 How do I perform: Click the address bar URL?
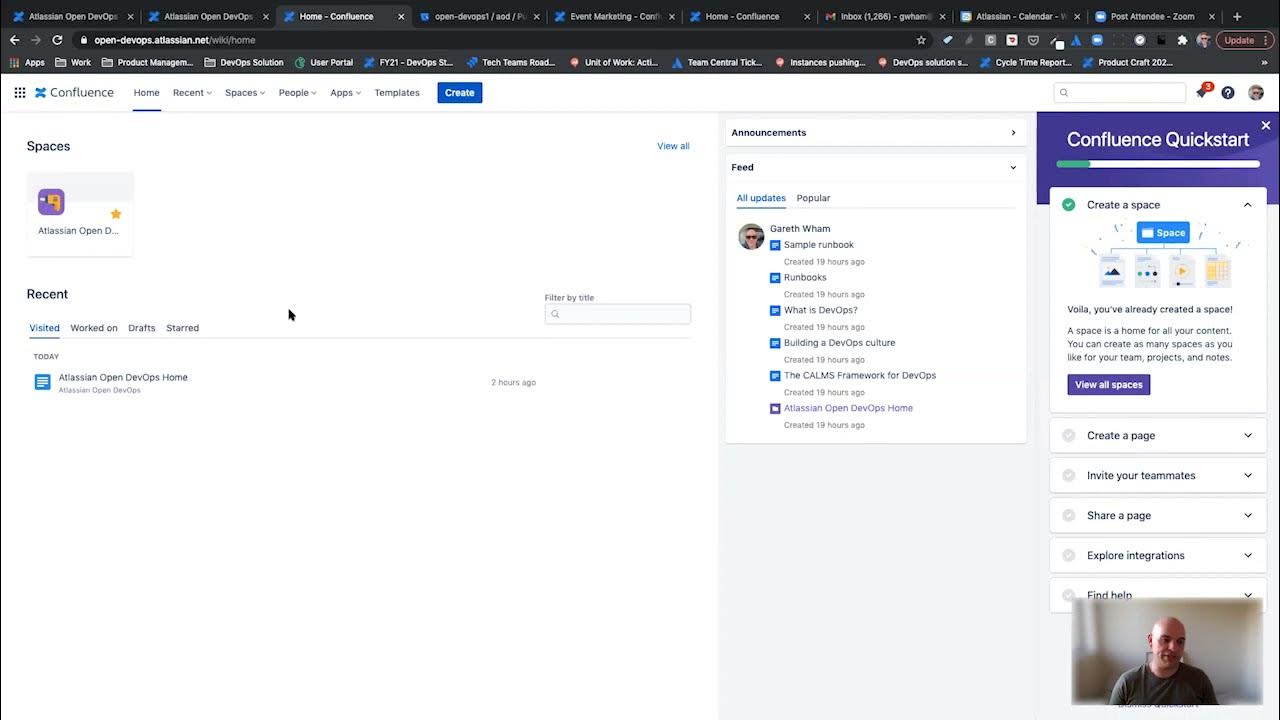click(175, 40)
